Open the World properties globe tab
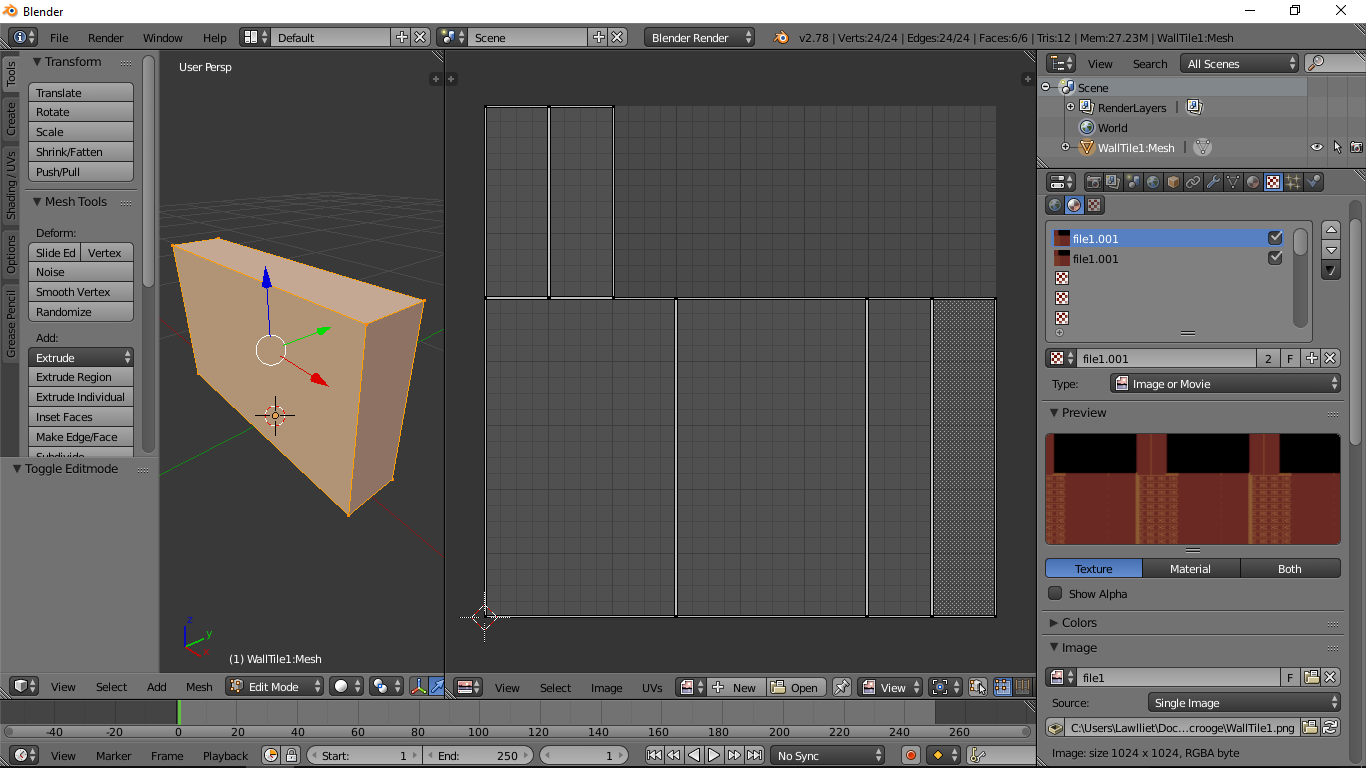This screenshot has width=1366, height=768. coord(1153,182)
